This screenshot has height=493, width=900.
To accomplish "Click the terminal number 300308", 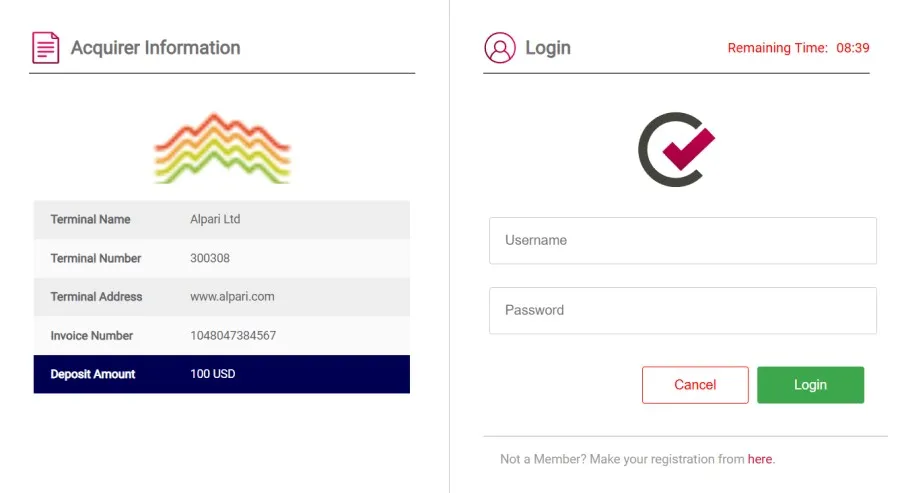I will [210, 258].
